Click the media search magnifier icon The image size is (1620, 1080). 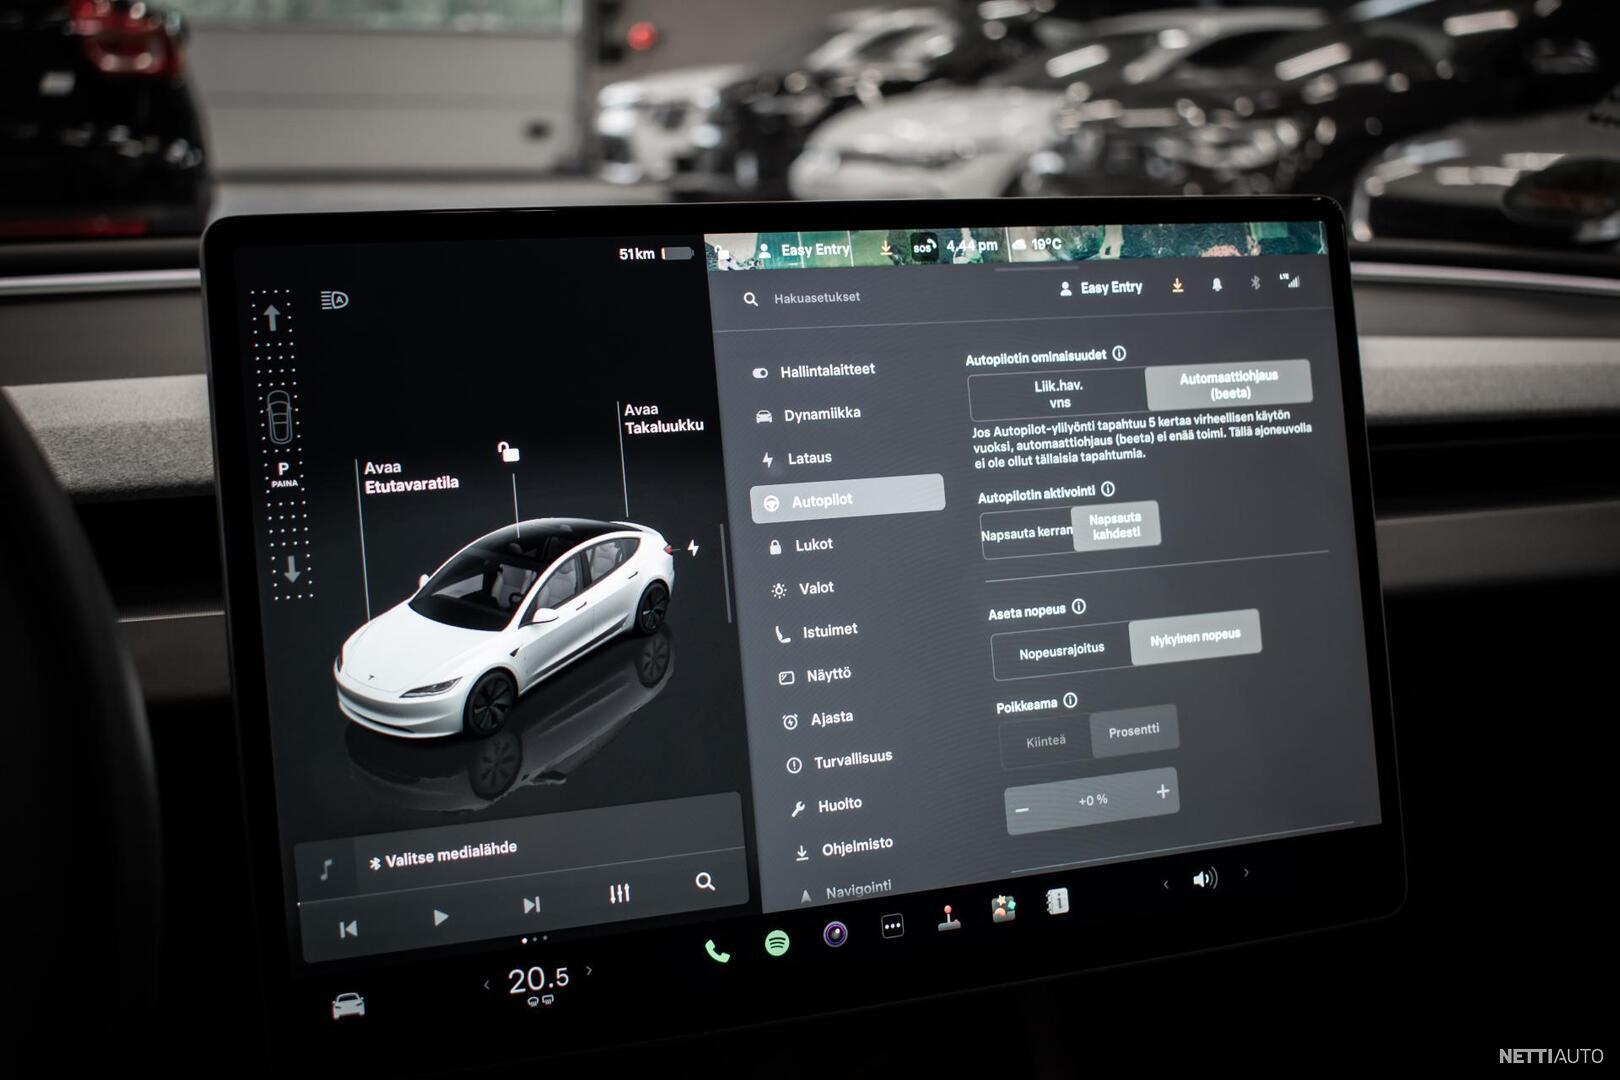(x=705, y=881)
